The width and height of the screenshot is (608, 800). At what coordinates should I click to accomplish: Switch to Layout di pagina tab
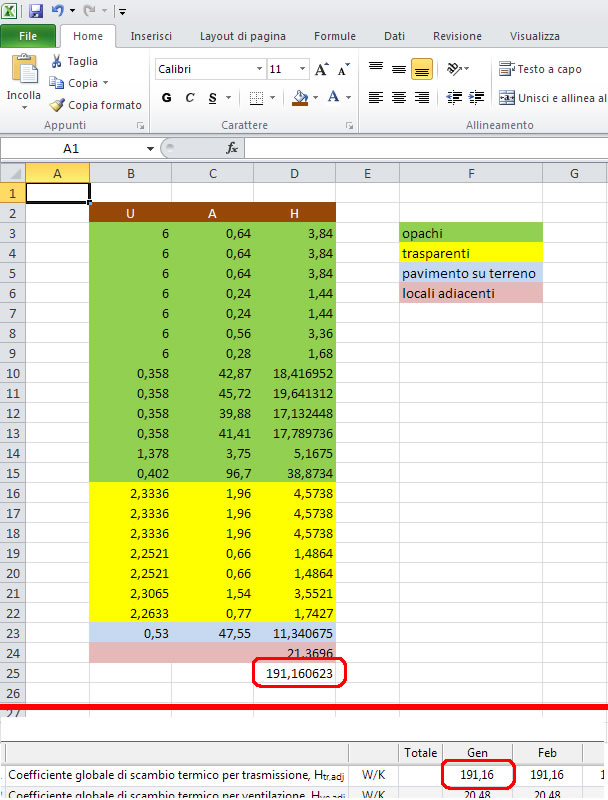pyautogui.click(x=243, y=36)
